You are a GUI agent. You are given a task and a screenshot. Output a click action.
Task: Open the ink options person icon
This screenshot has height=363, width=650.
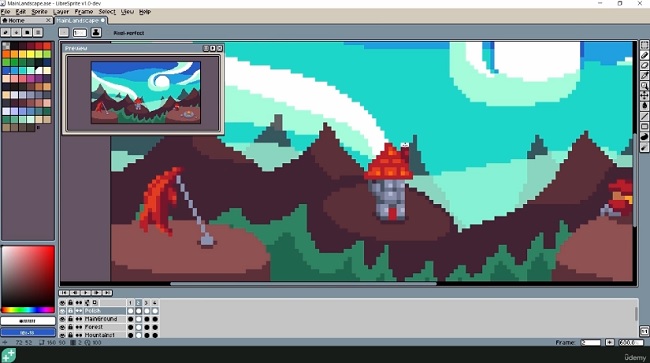(96, 32)
